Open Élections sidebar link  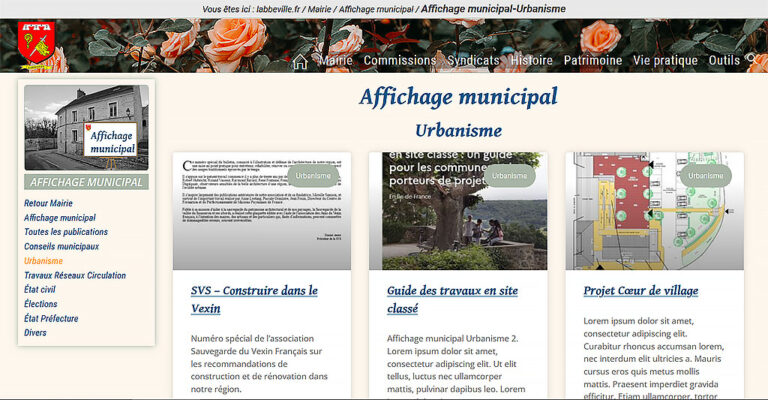coord(41,304)
